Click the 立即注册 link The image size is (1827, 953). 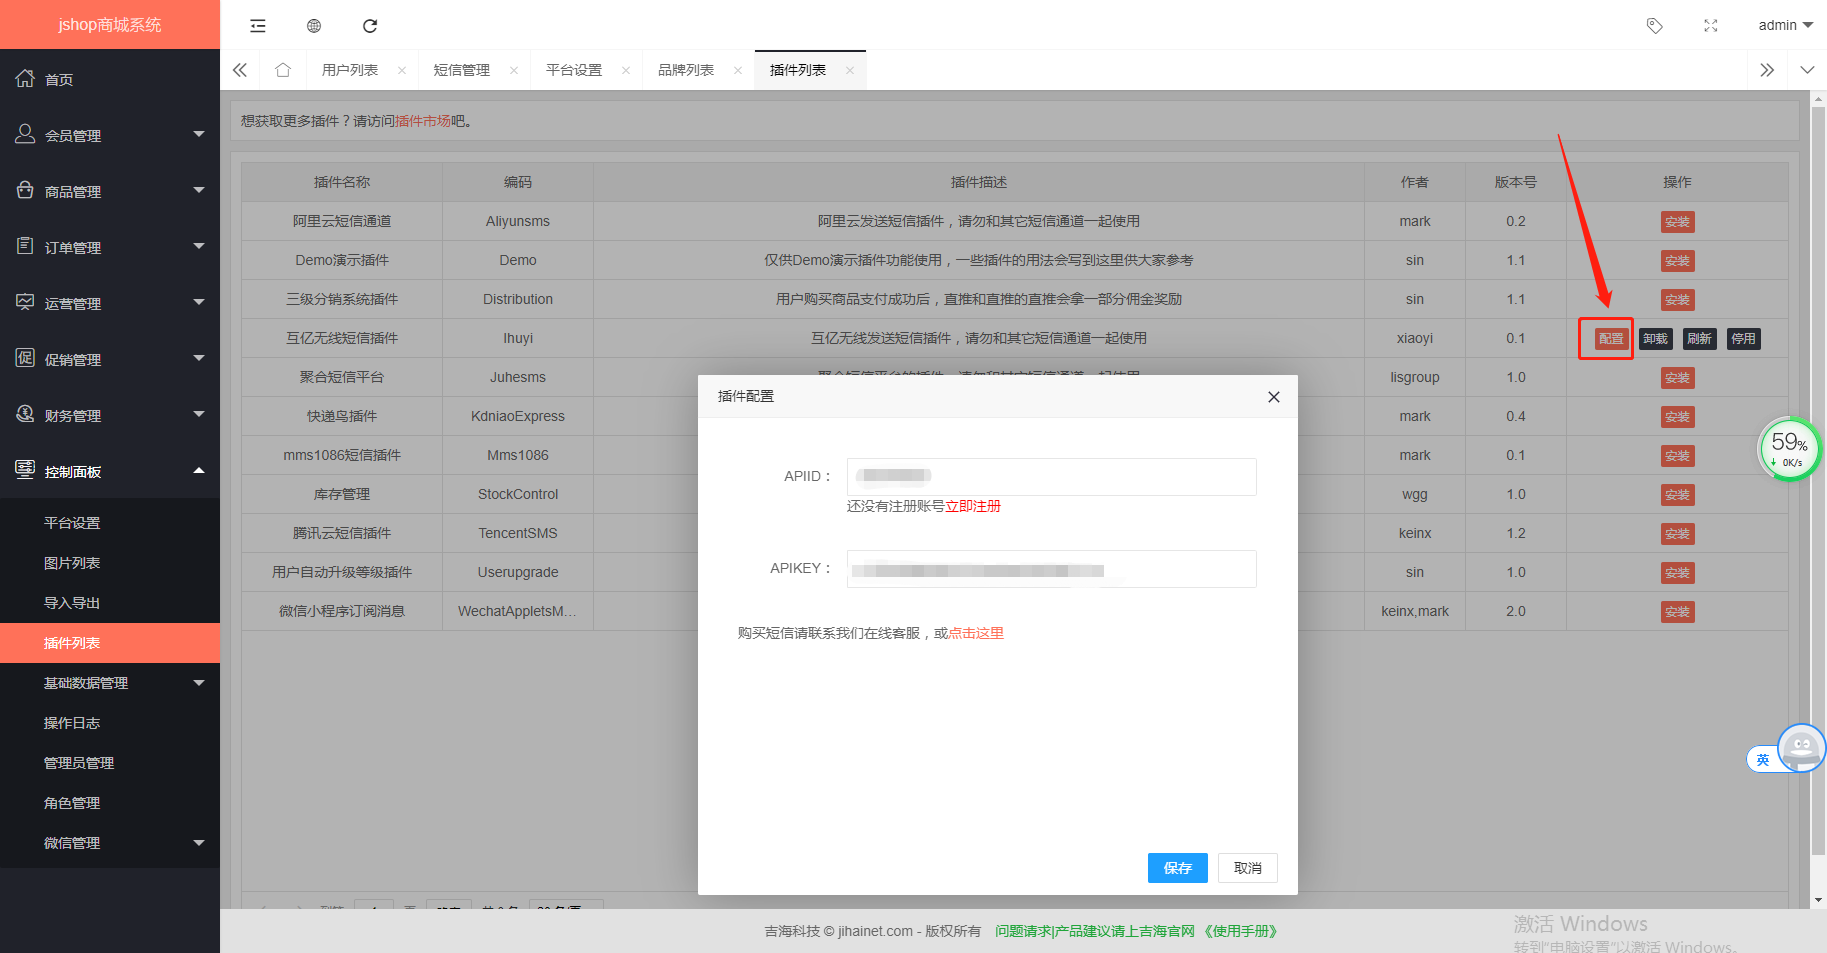(973, 506)
